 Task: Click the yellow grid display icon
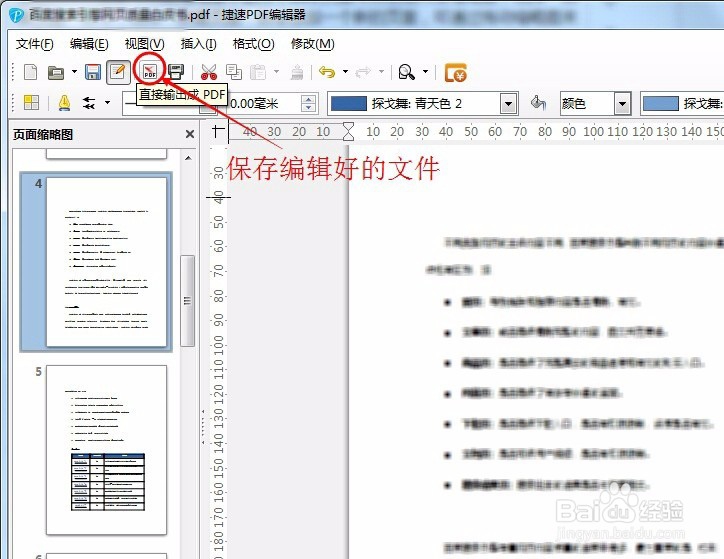click(31, 102)
